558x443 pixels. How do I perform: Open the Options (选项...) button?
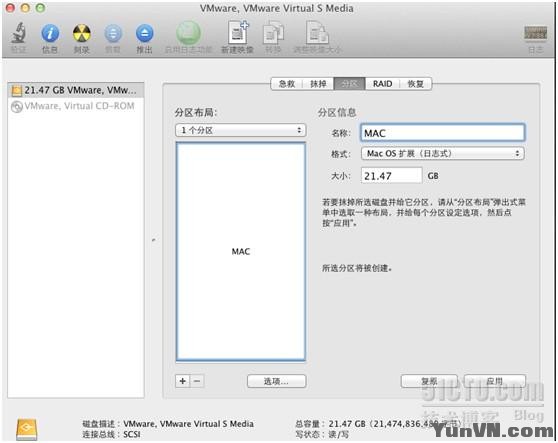click(x=276, y=381)
